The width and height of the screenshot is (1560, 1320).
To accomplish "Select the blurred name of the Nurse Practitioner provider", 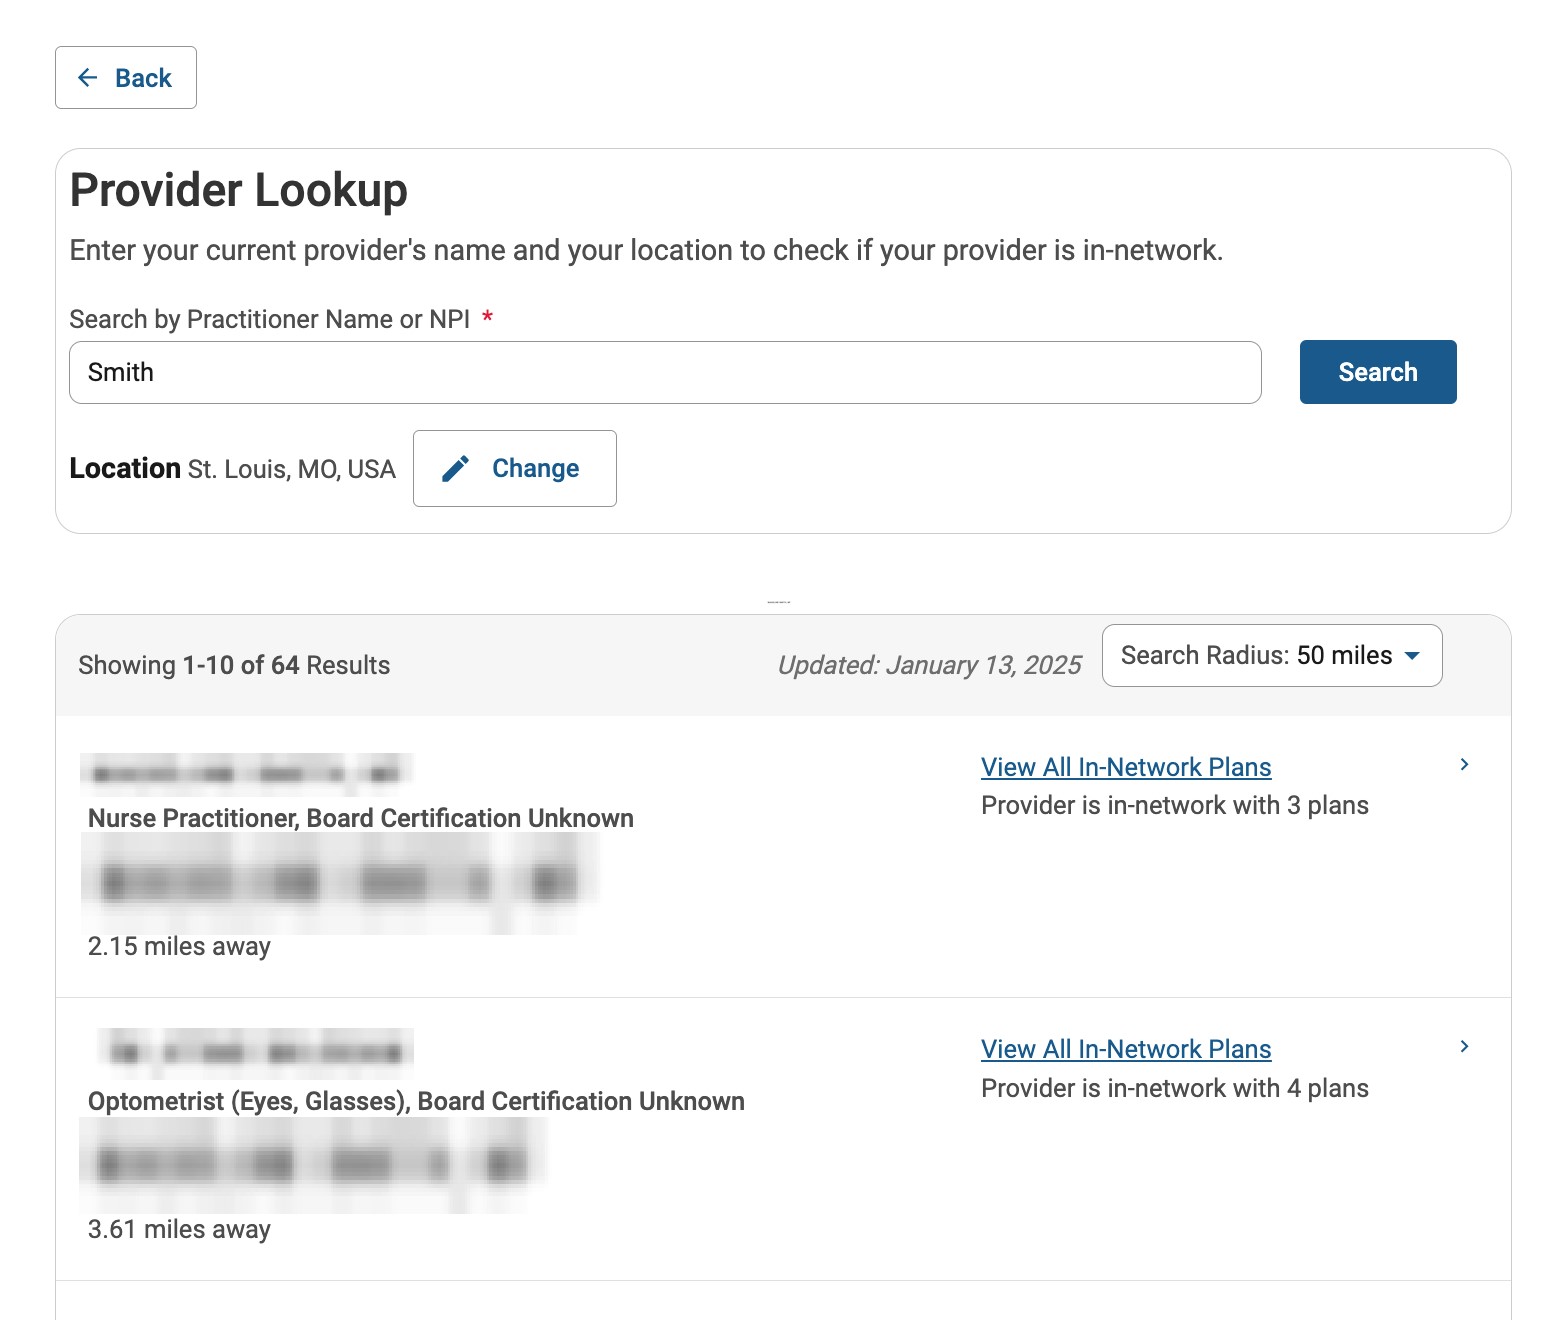I will pyautogui.click(x=246, y=773).
